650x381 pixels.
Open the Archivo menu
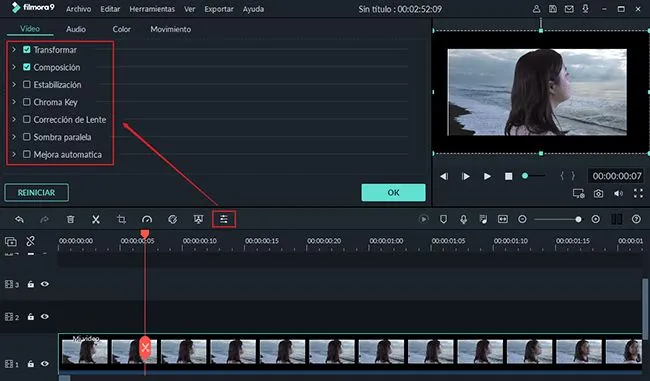tap(78, 9)
